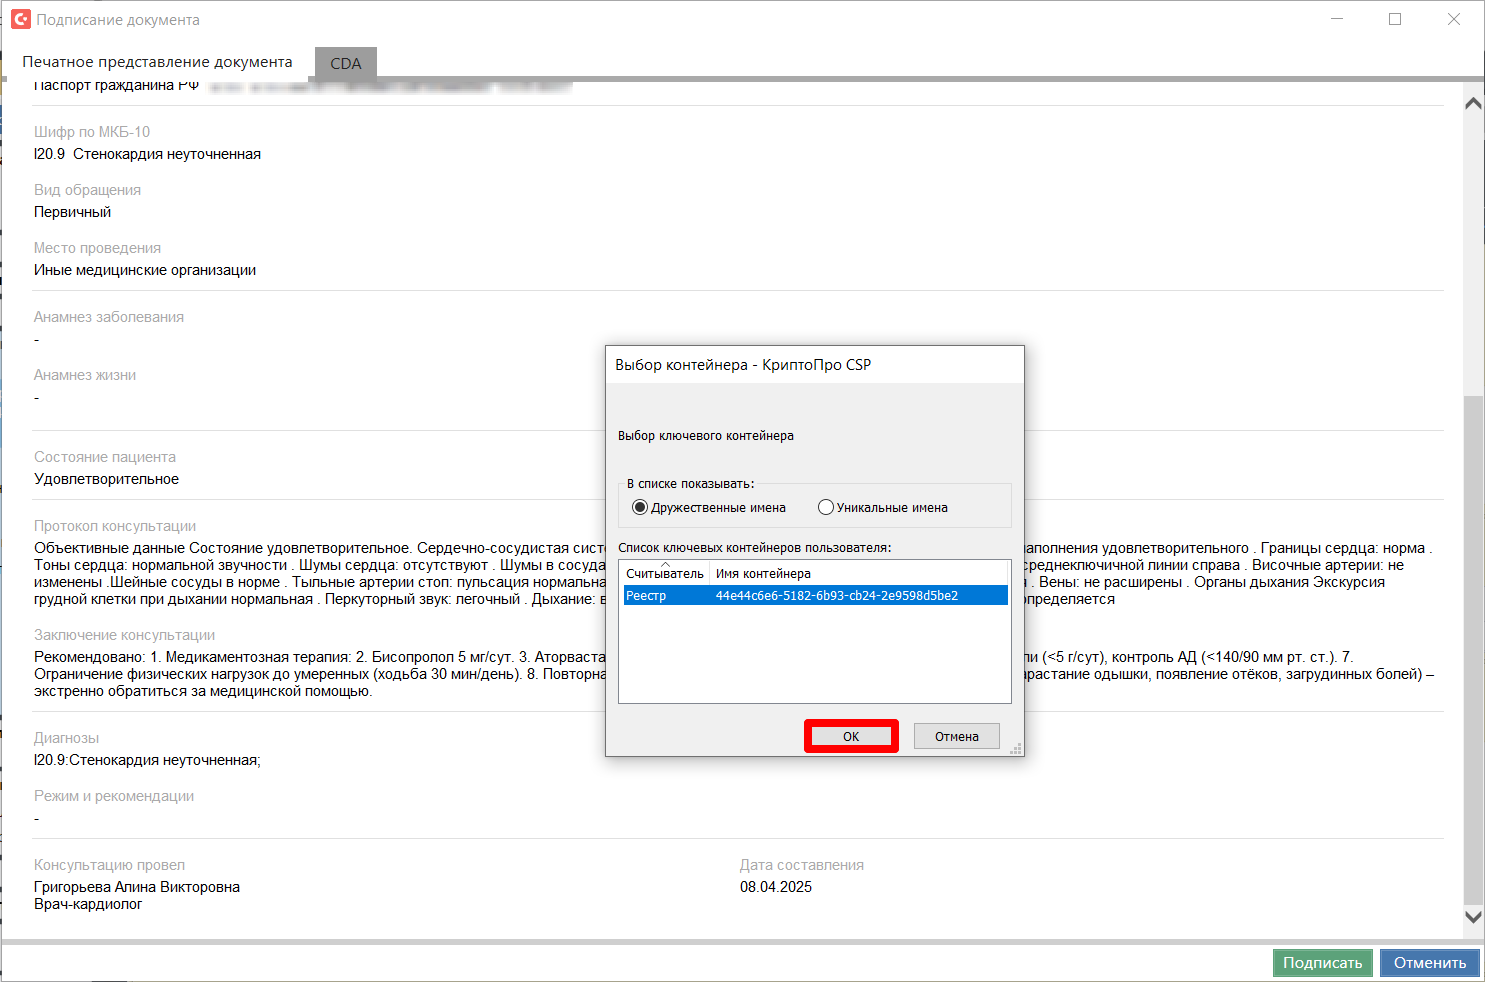
Task: Click the green Подписать button
Action: (x=1322, y=962)
